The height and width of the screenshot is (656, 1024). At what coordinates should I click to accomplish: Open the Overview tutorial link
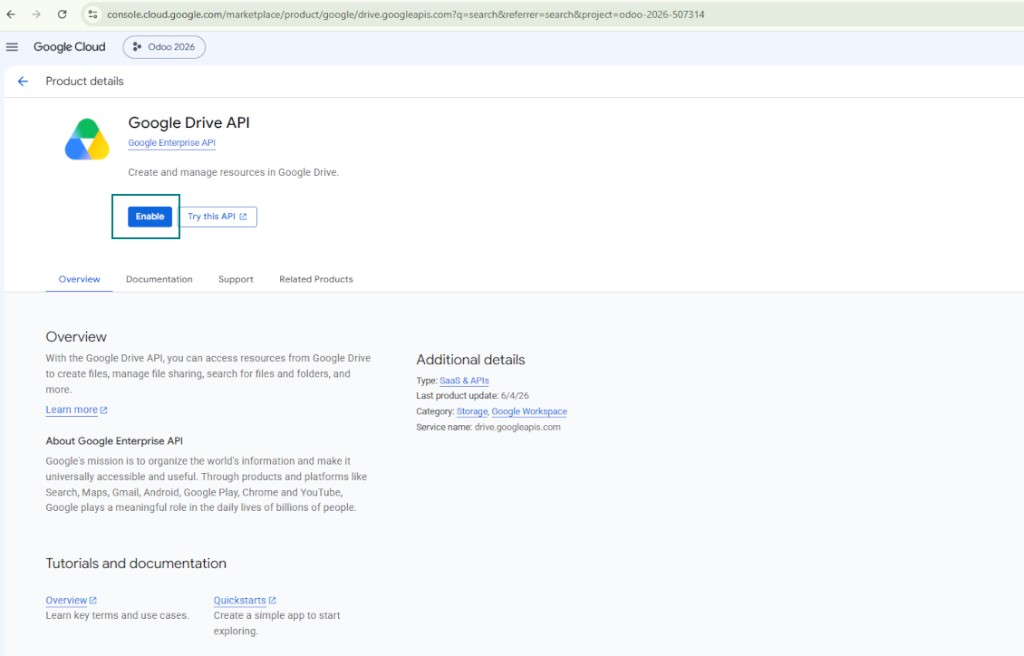tap(71, 600)
